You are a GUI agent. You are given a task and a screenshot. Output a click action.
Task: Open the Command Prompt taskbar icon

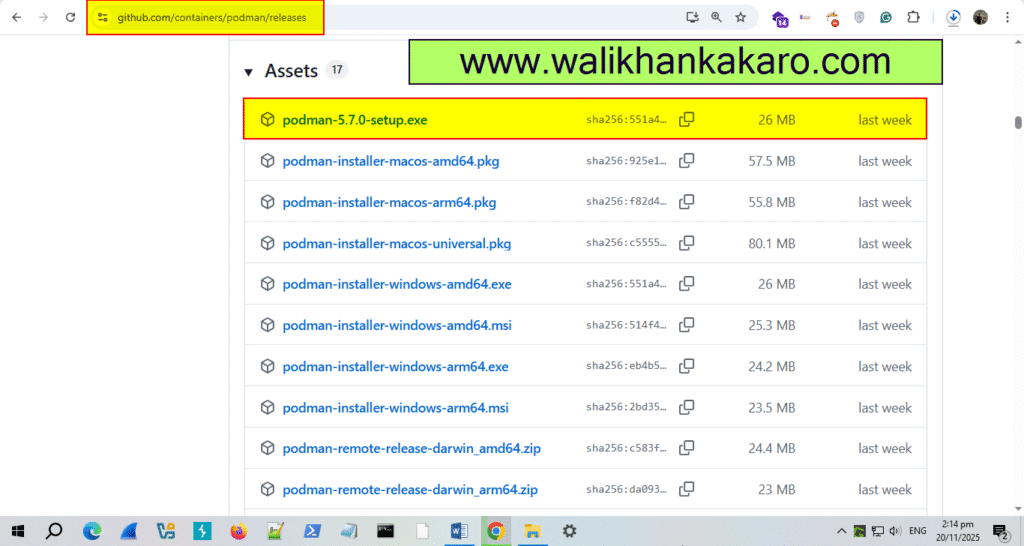coord(385,531)
